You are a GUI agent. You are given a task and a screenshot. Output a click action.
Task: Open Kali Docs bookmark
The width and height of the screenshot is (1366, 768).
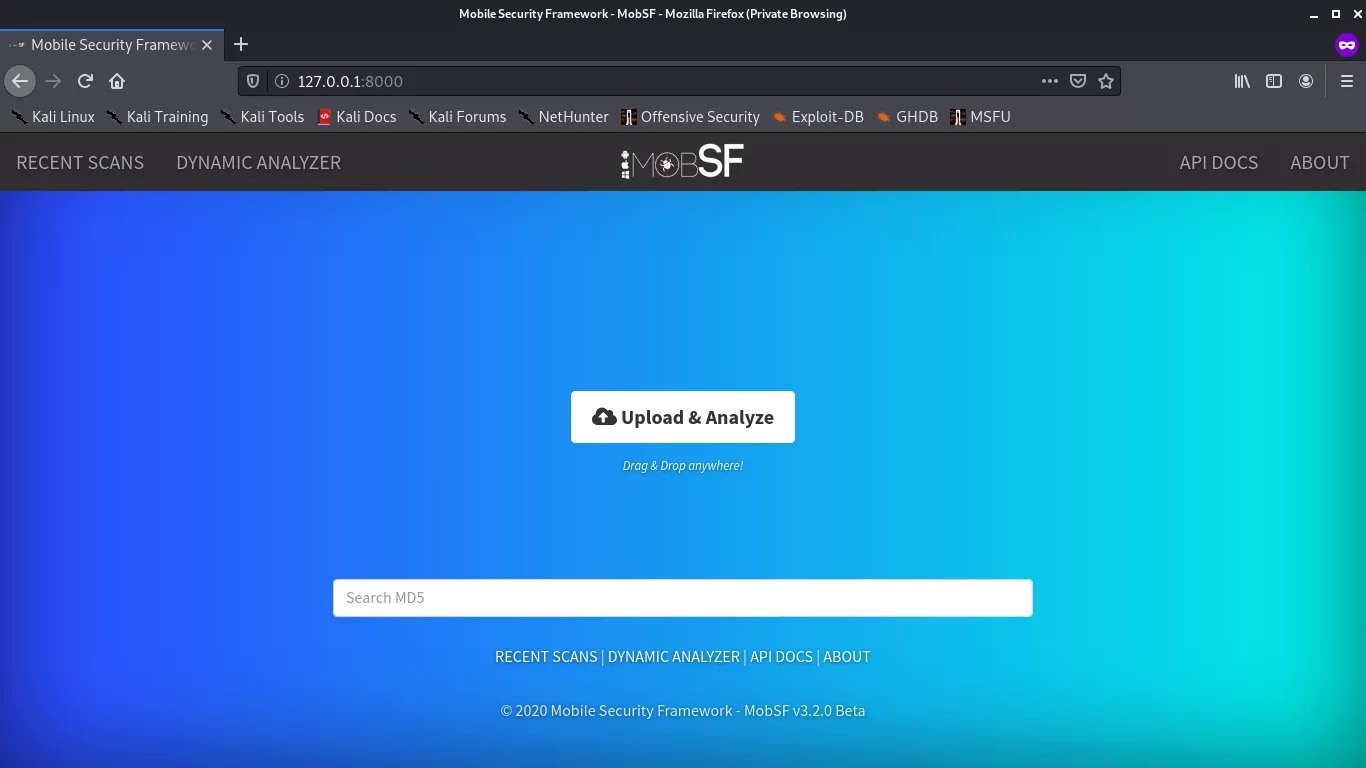click(357, 117)
